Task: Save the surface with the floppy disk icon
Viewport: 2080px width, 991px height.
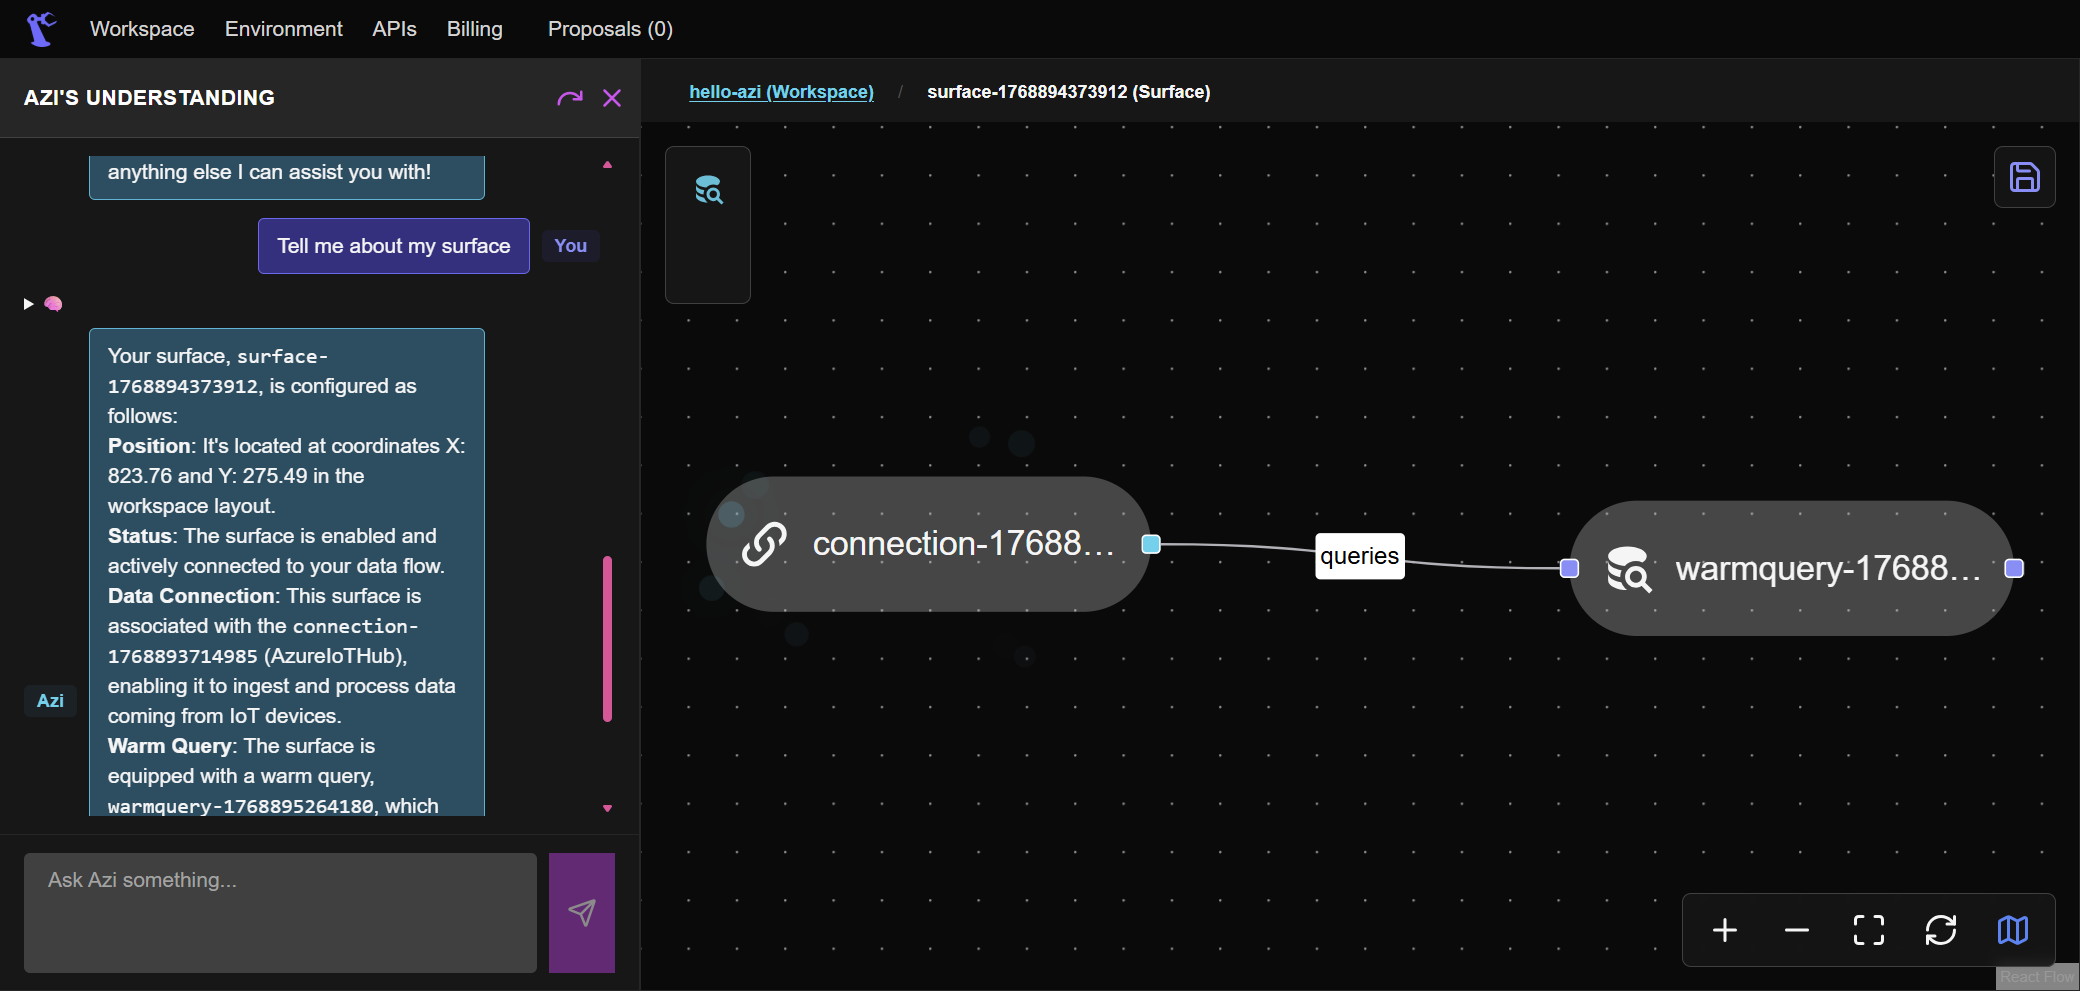Action: coord(2025,177)
